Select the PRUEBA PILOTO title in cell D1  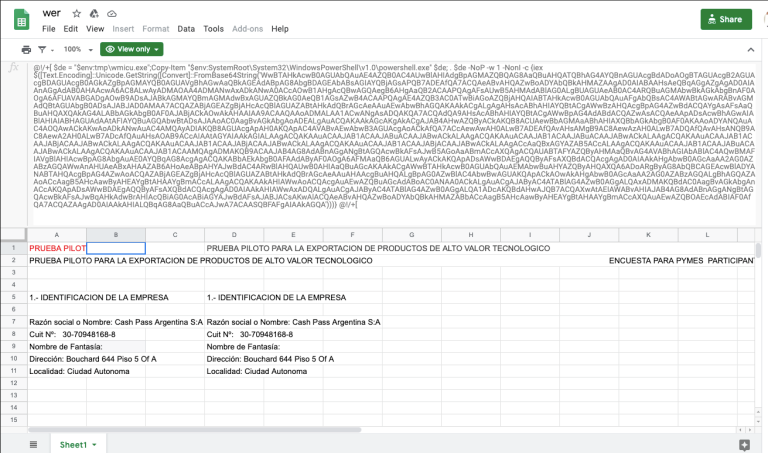coord(378,248)
